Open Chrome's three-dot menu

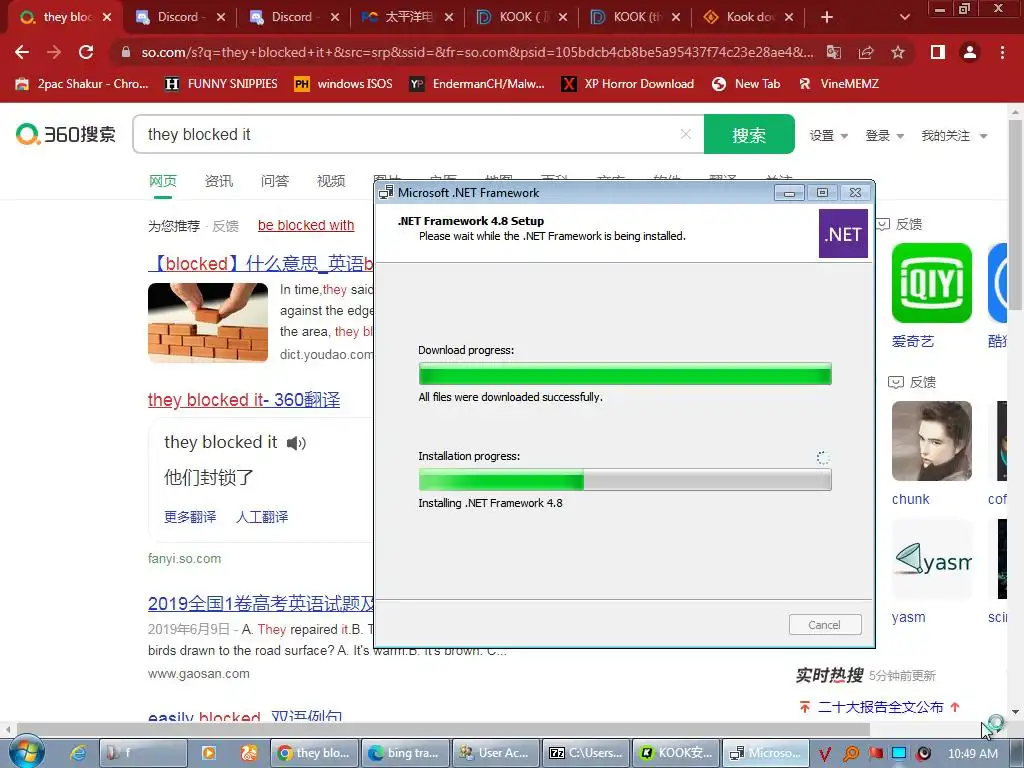coord(1002,52)
